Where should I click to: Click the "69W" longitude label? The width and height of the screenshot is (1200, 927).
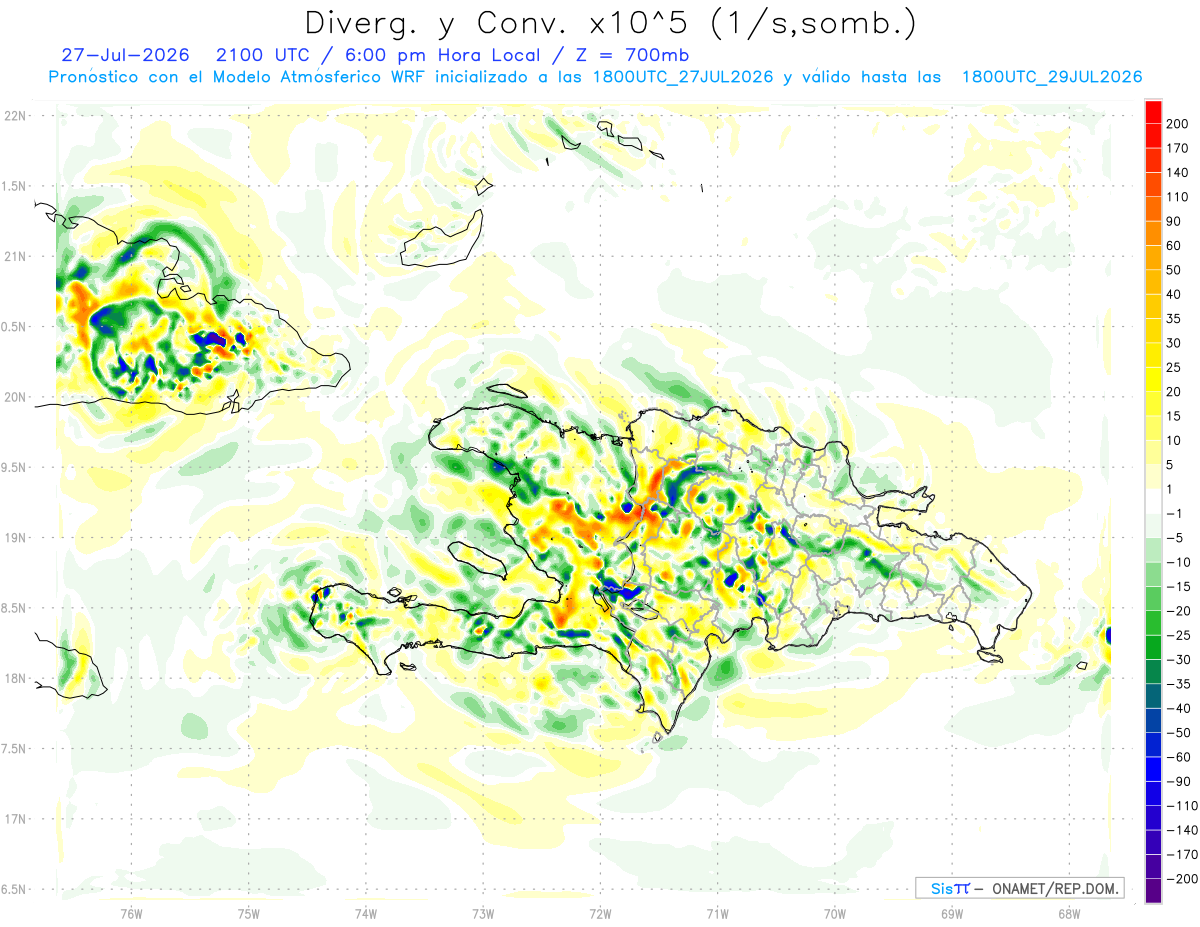tap(952, 913)
